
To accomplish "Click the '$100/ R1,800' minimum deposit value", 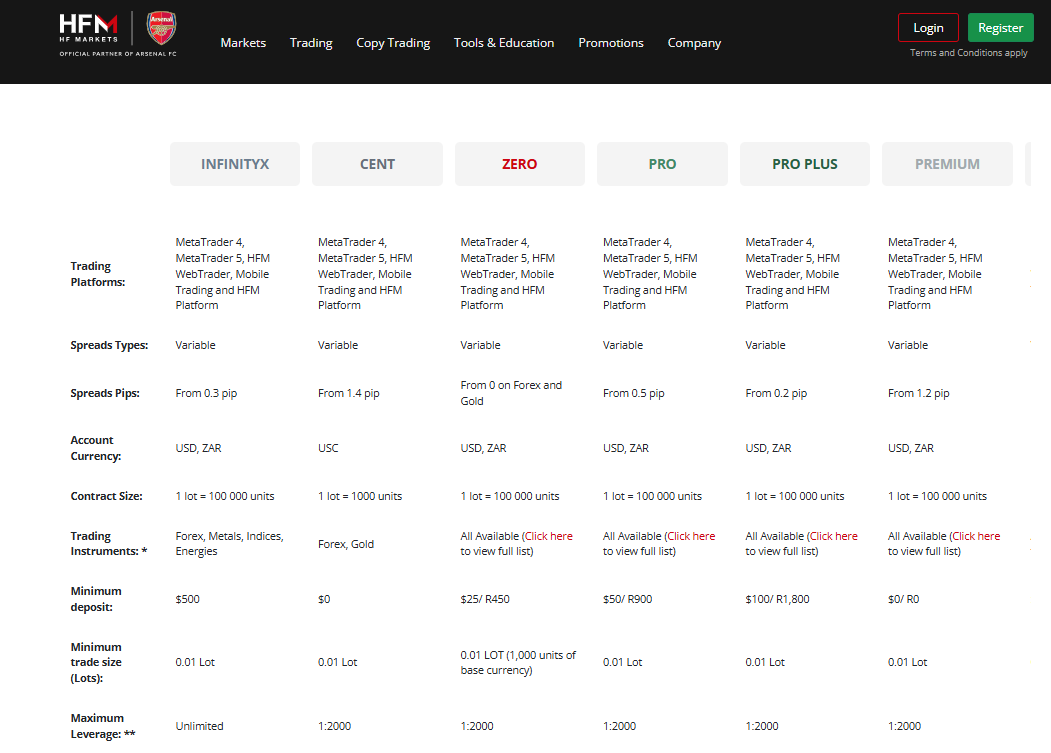I will pyautogui.click(x=778, y=599).
